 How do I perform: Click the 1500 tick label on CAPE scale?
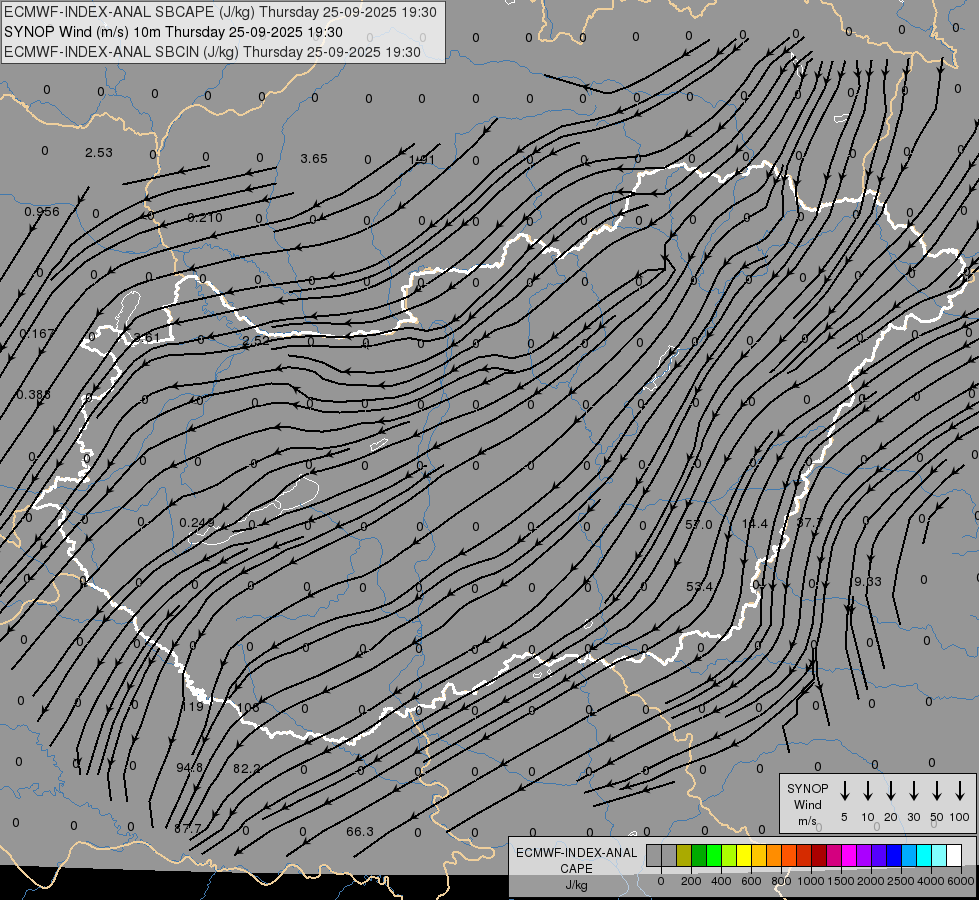pyautogui.click(x=840, y=881)
